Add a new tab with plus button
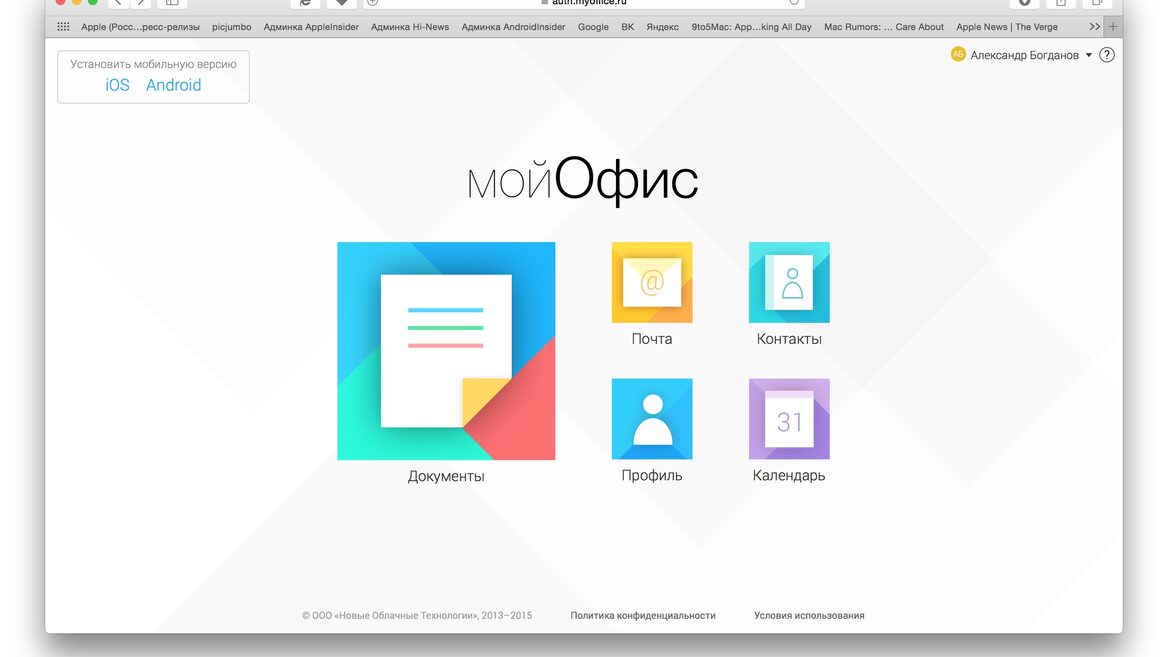1168x657 pixels. pos(1113,27)
